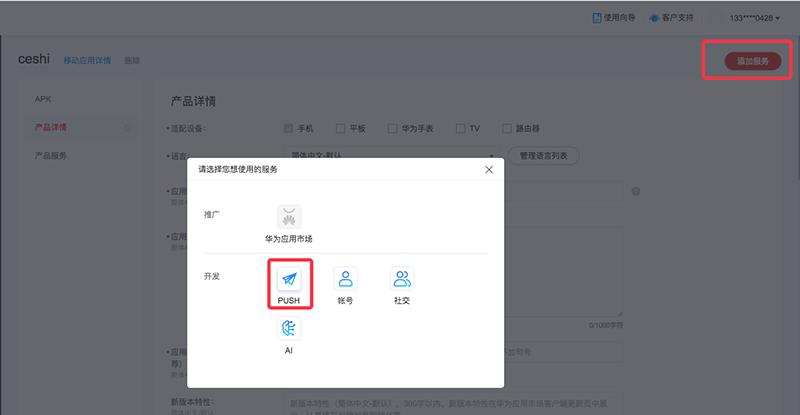
Task: Enable the 平板 device checkbox
Action: (x=341, y=129)
